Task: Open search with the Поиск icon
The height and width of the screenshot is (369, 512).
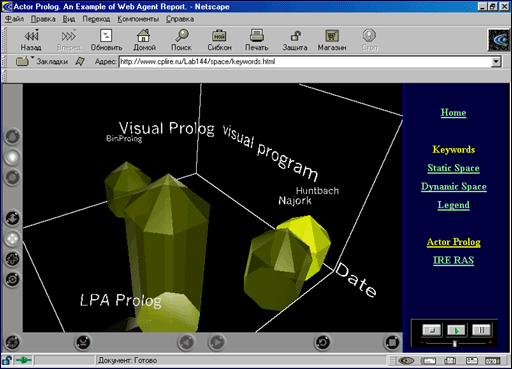Action: point(182,35)
